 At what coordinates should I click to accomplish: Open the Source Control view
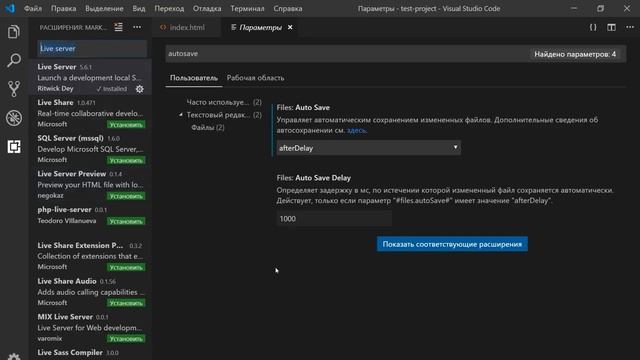tap(14, 89)
